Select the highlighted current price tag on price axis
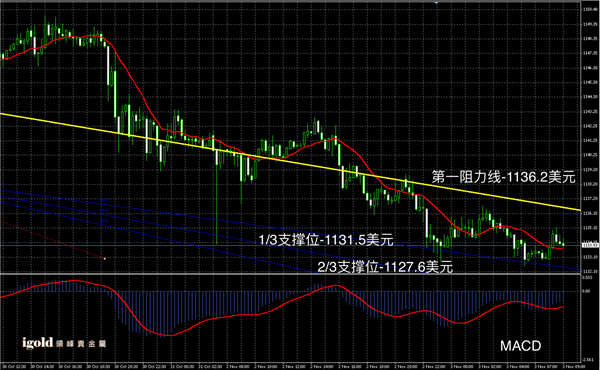The width and height of the screenshot is (600, 370). [590, 245]
